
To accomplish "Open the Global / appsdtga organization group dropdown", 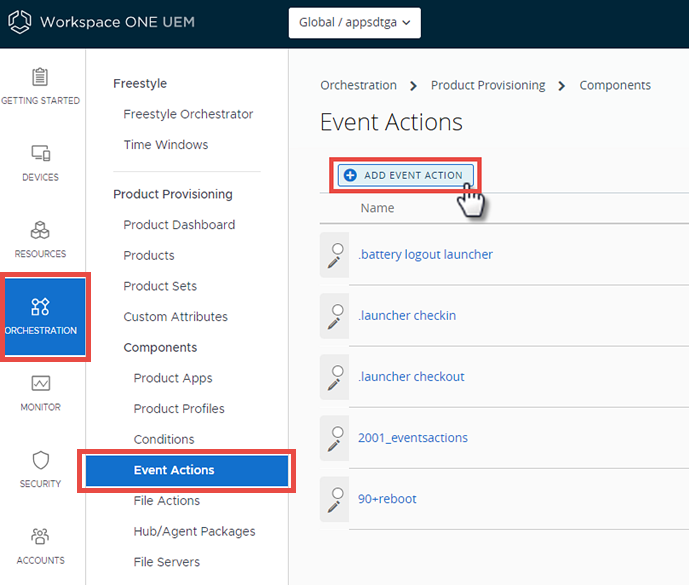I will [355, 22].
